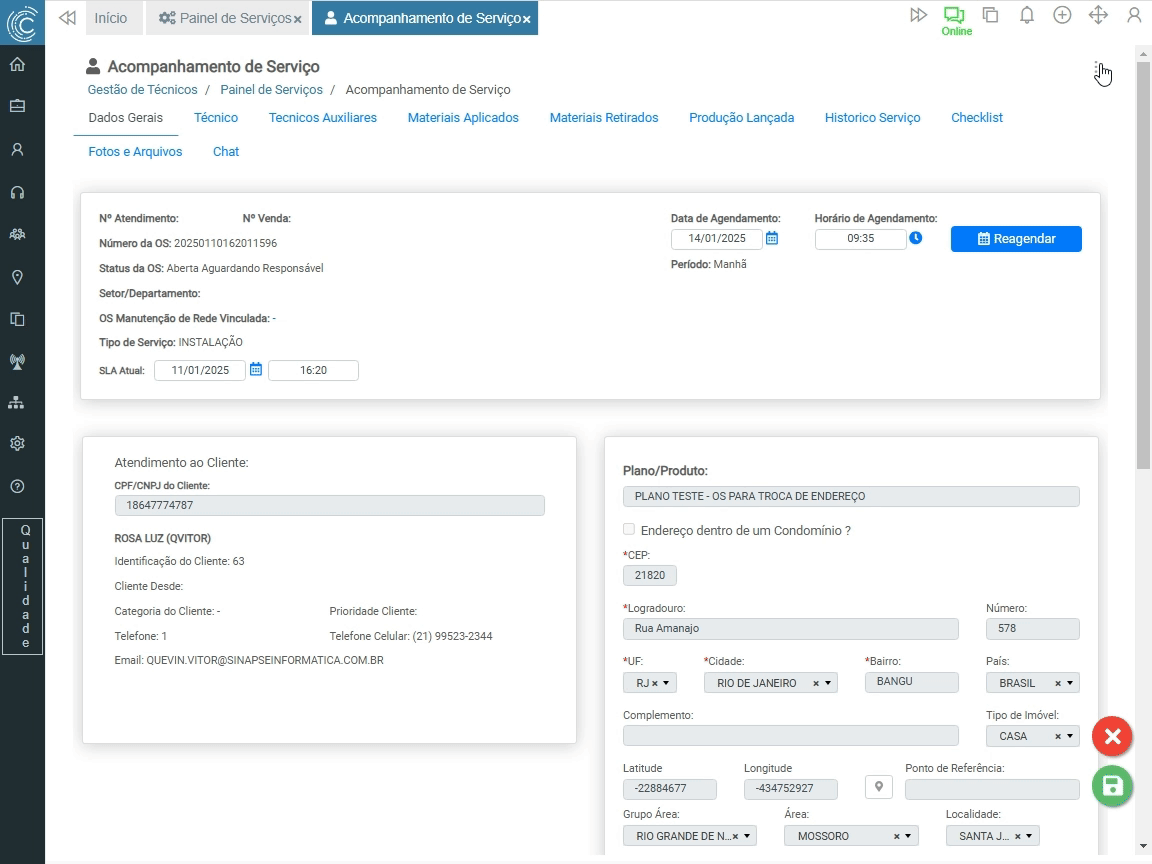Open the headset support icon in sidebar

tap(17, 192)
